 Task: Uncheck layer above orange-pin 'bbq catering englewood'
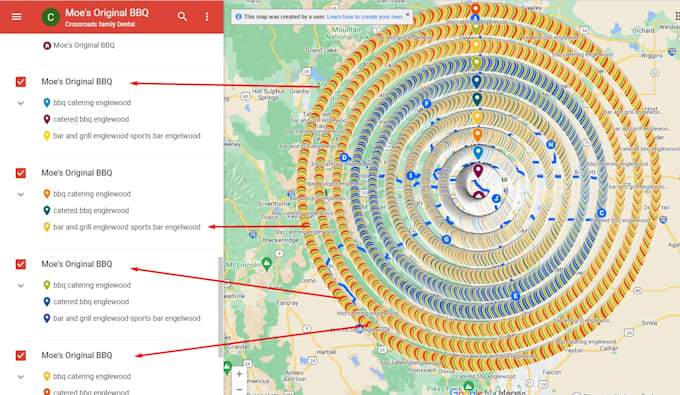tap(20, 173)
